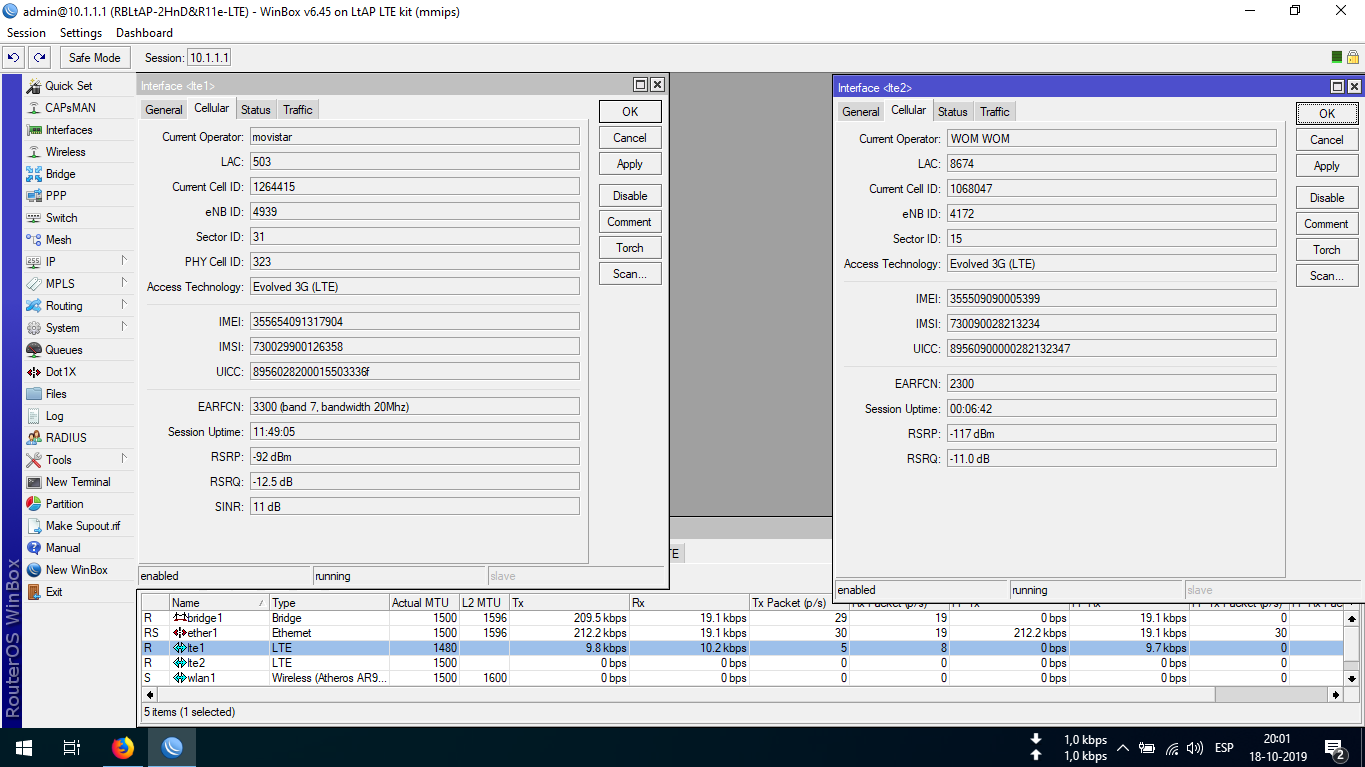Click the undo arrow in the toolbar
The image size is (1365, 767).
12,57
